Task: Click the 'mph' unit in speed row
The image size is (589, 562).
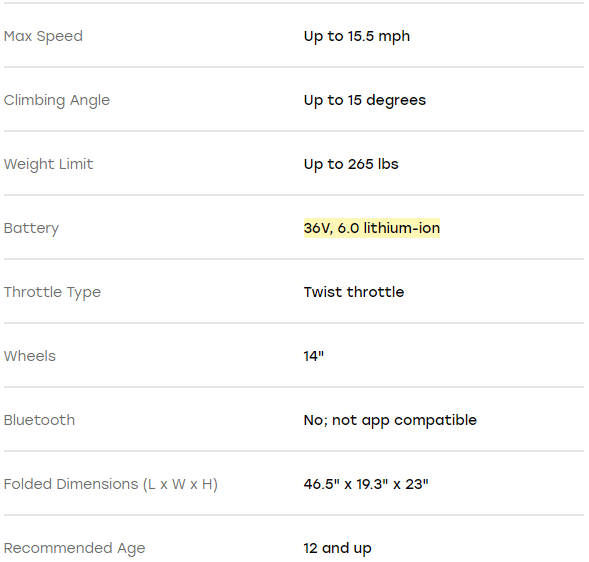Action: (x=394, y=37)
